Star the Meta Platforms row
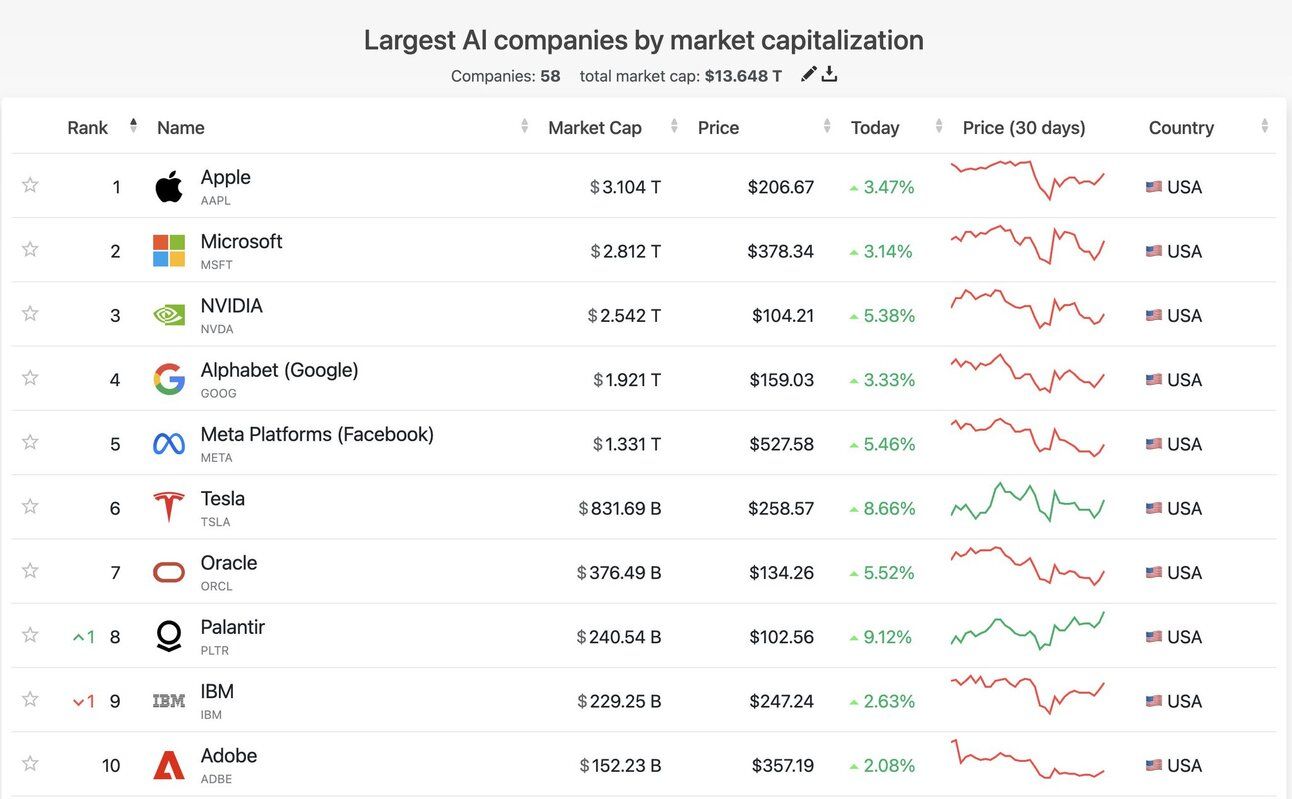Screen dimensions: 1292x799 (x=30, y=442)
